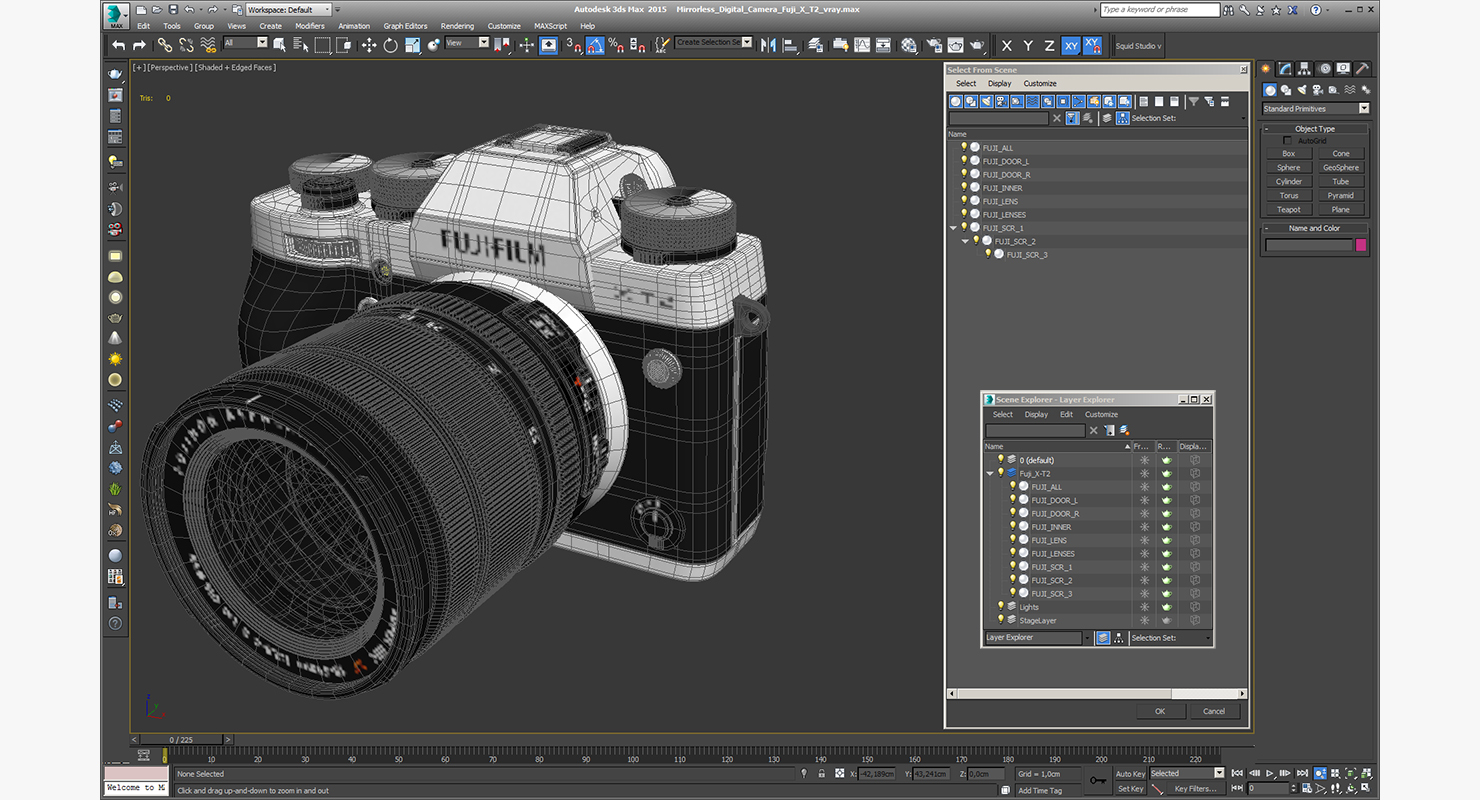The image size is (1480, 800).
Task: Click the Redo arrow in main toolbar
Action: (x=139, y=45)
